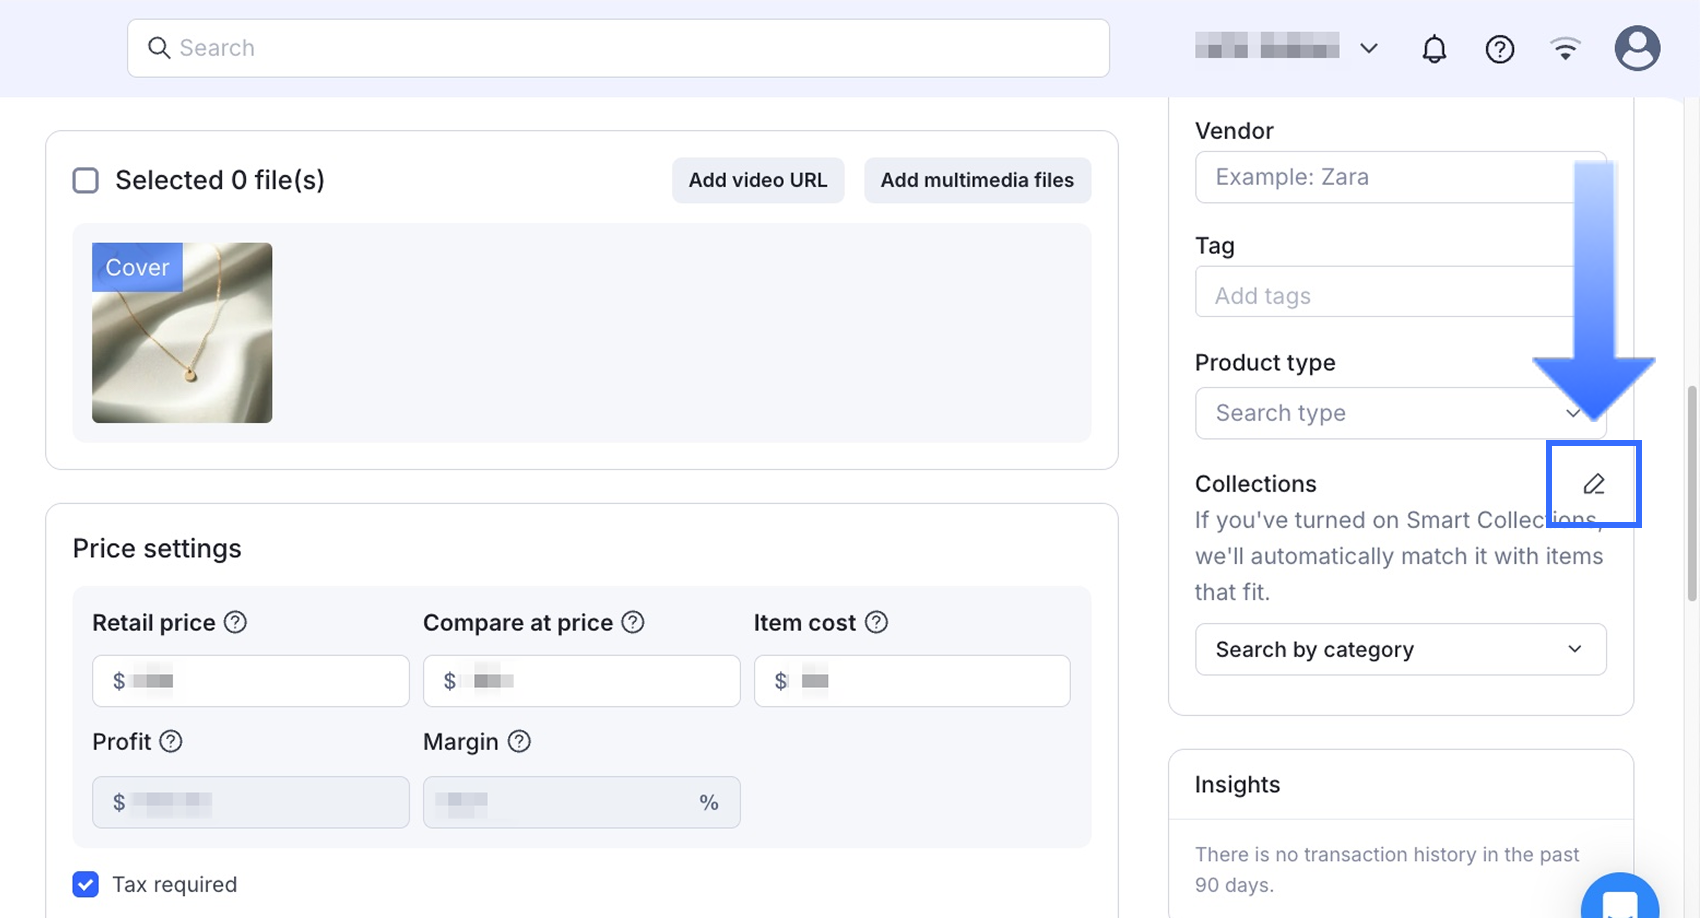Image resolution: width=1700 pixels, height=918 pixels.
Task: Click the pencil edit icon beside Collections
Action: [x=1593, y=484]
